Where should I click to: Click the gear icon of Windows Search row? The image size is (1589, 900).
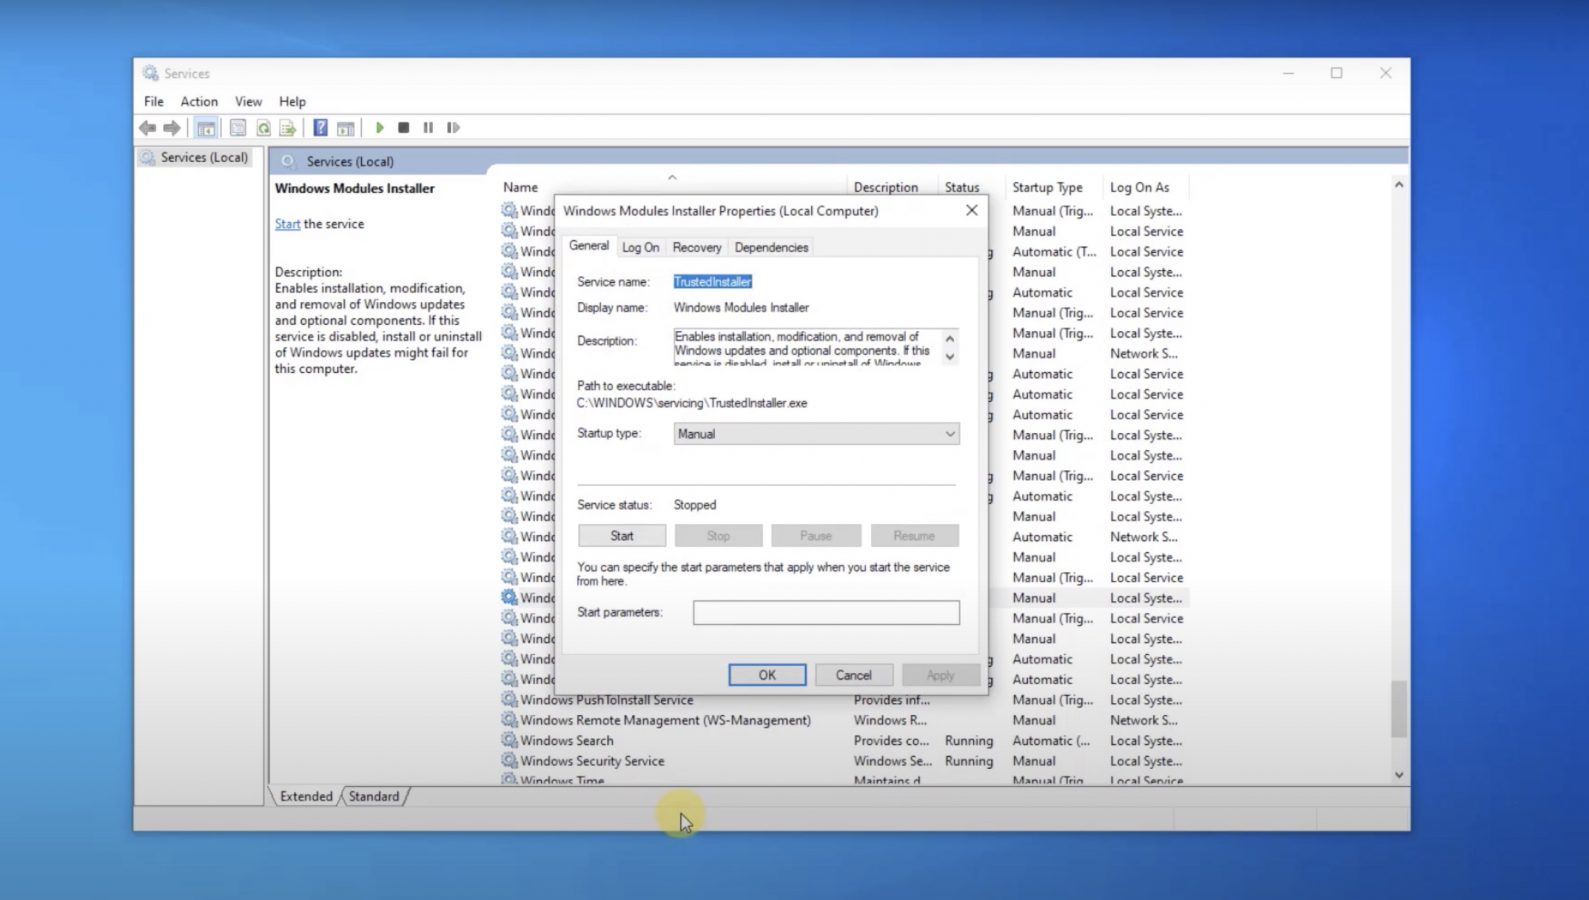coord(510,741)
